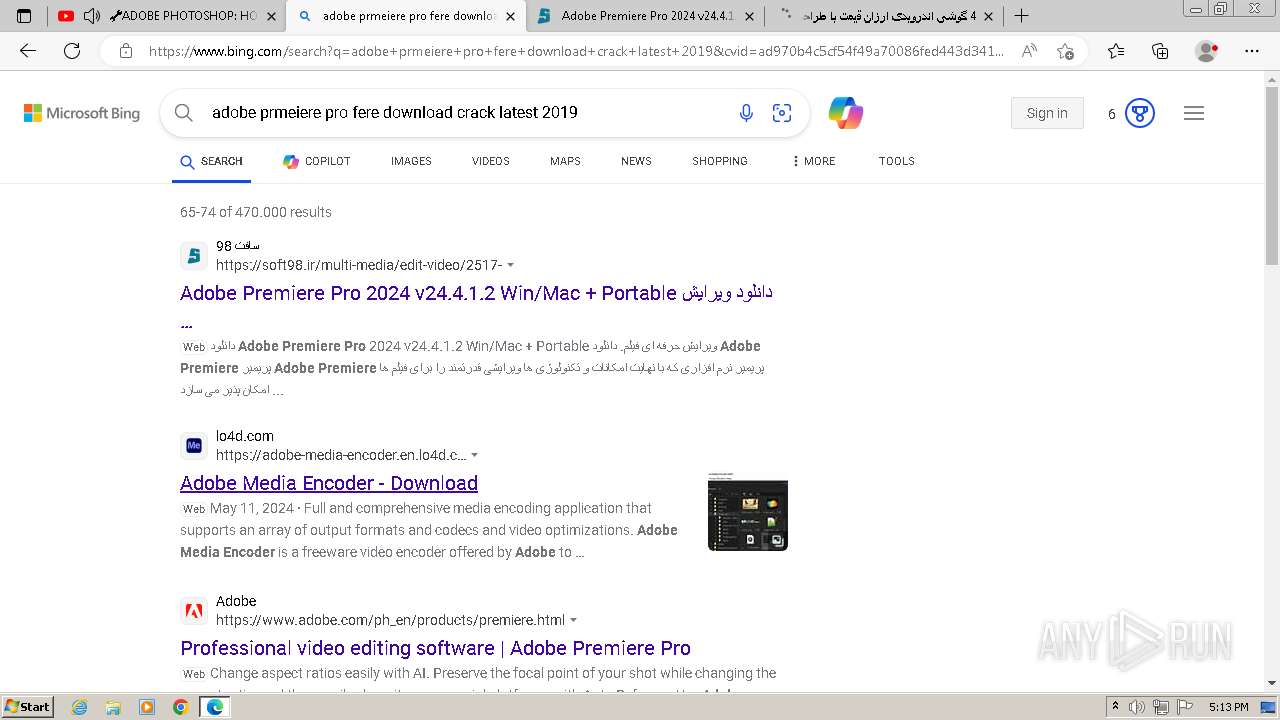Close the Adobe Premiere Pro 2024 tab

click(x=749, y=16)
